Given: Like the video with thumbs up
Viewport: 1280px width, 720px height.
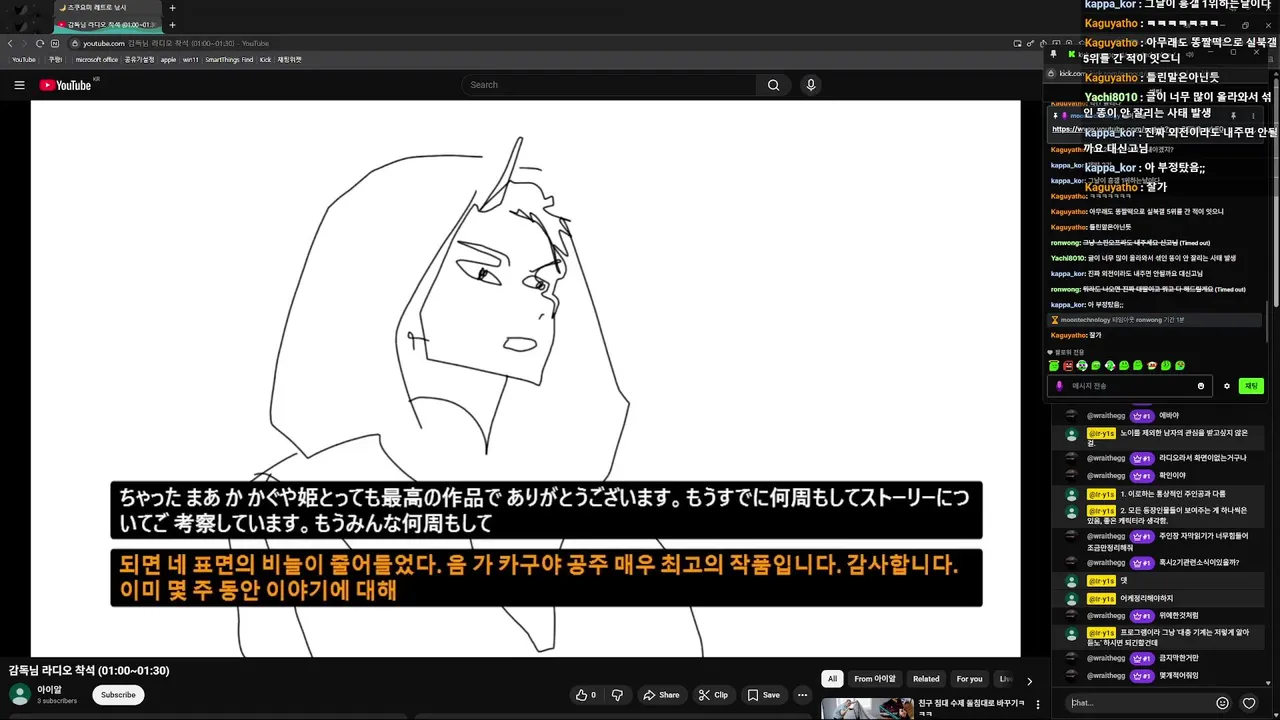Looking at the screenshot, I should point(585,695).
